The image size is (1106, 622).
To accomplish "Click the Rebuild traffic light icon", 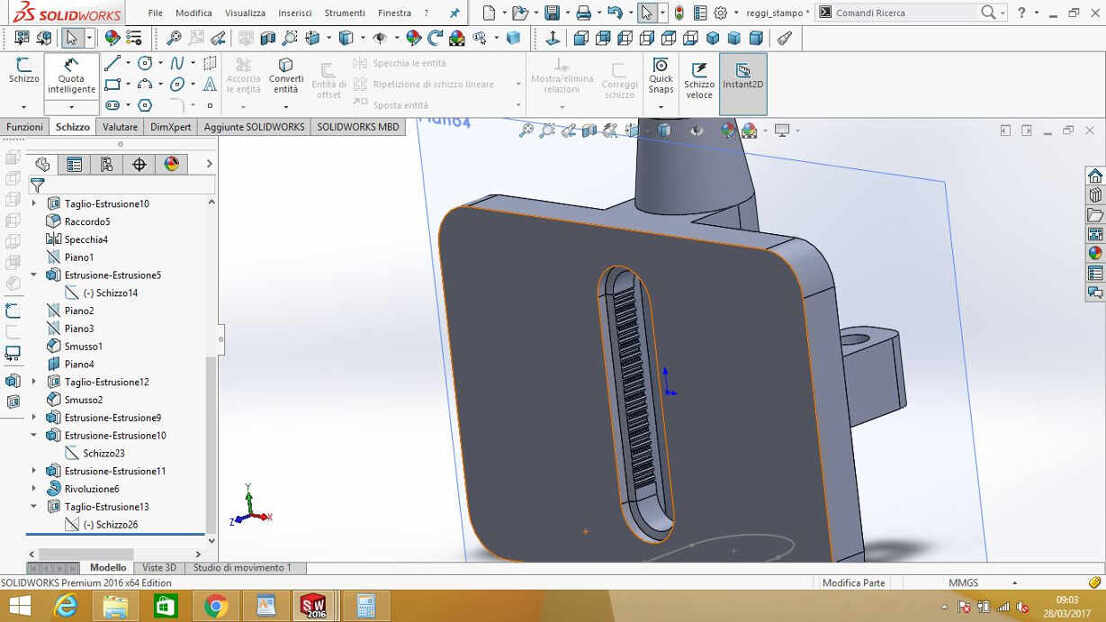I will click(x=679, y=13).
